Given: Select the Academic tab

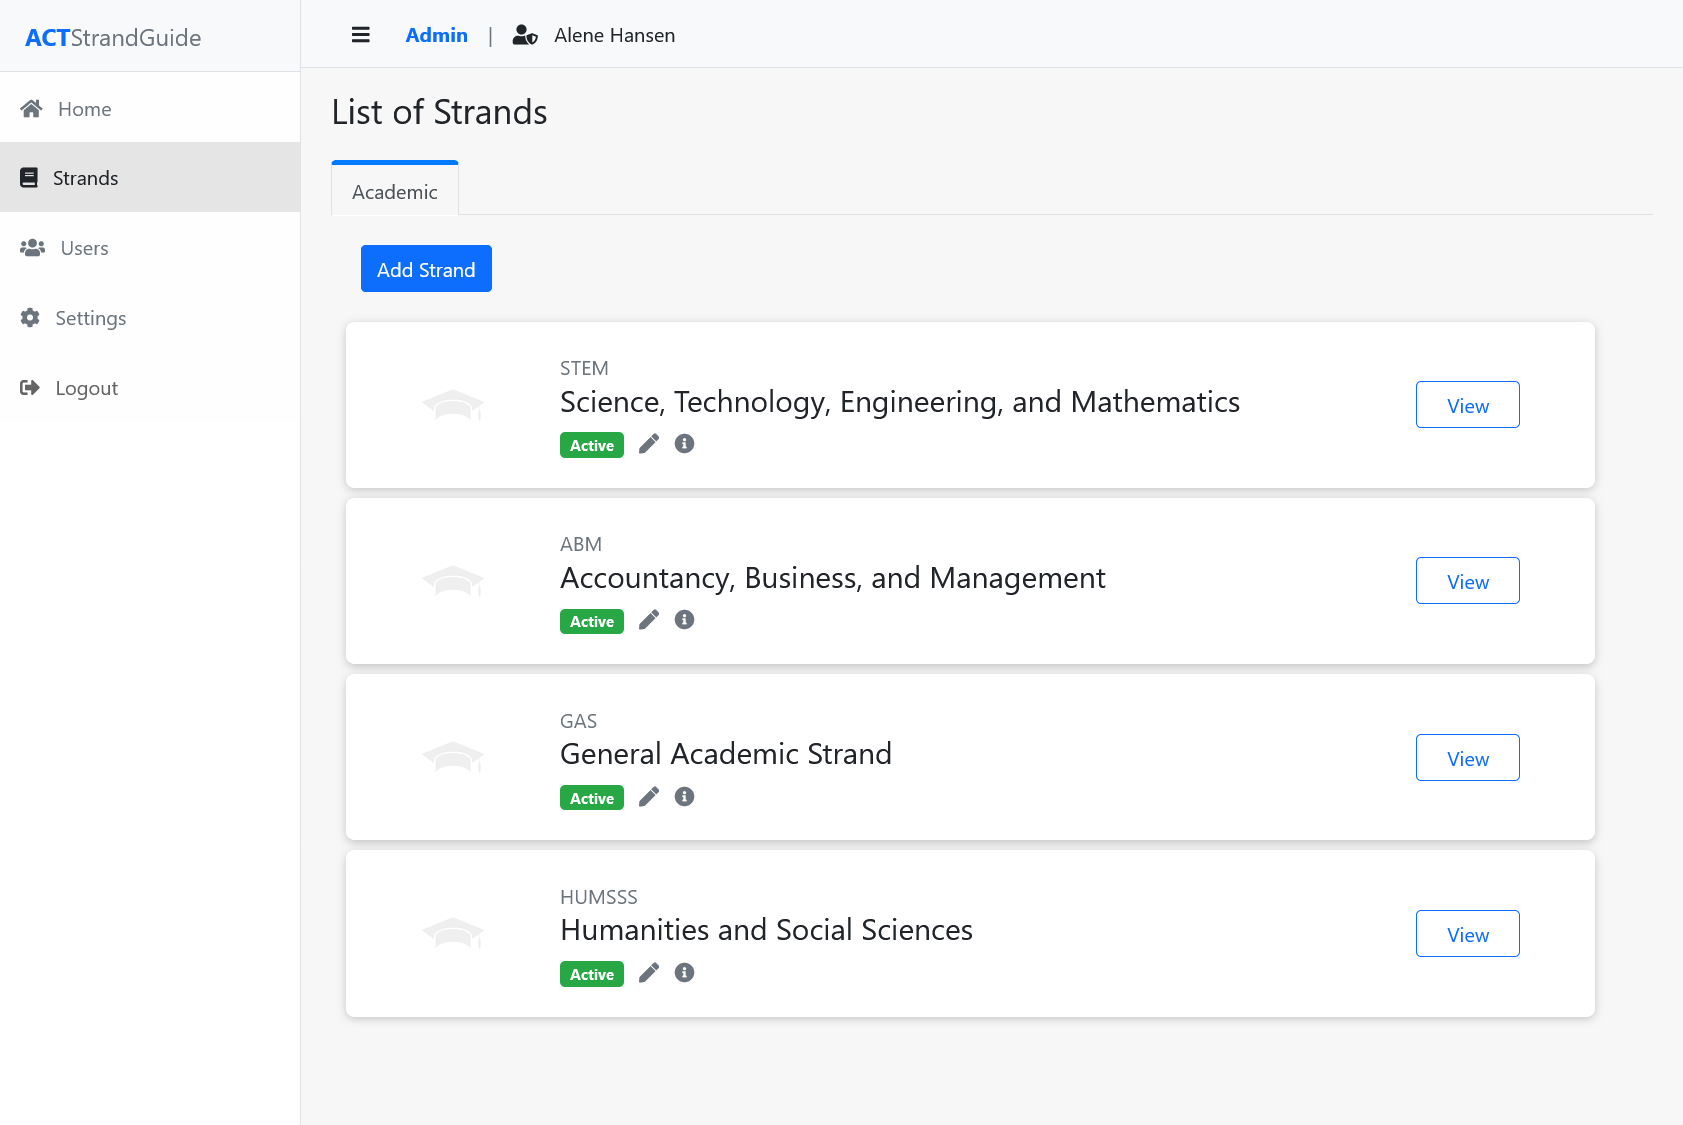Looking at the screenshot, I should pyautogui.click(x=395, y=192).
